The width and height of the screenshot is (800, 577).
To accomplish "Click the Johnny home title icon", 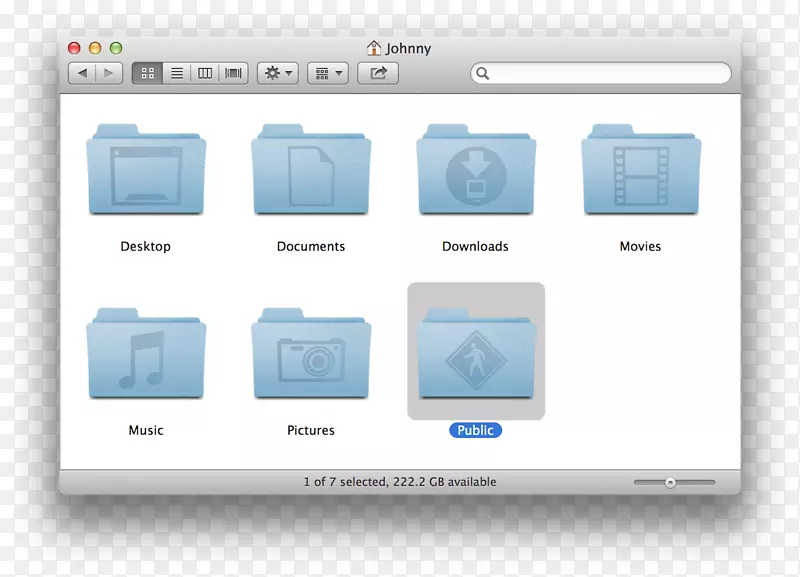I will (374, 47).
